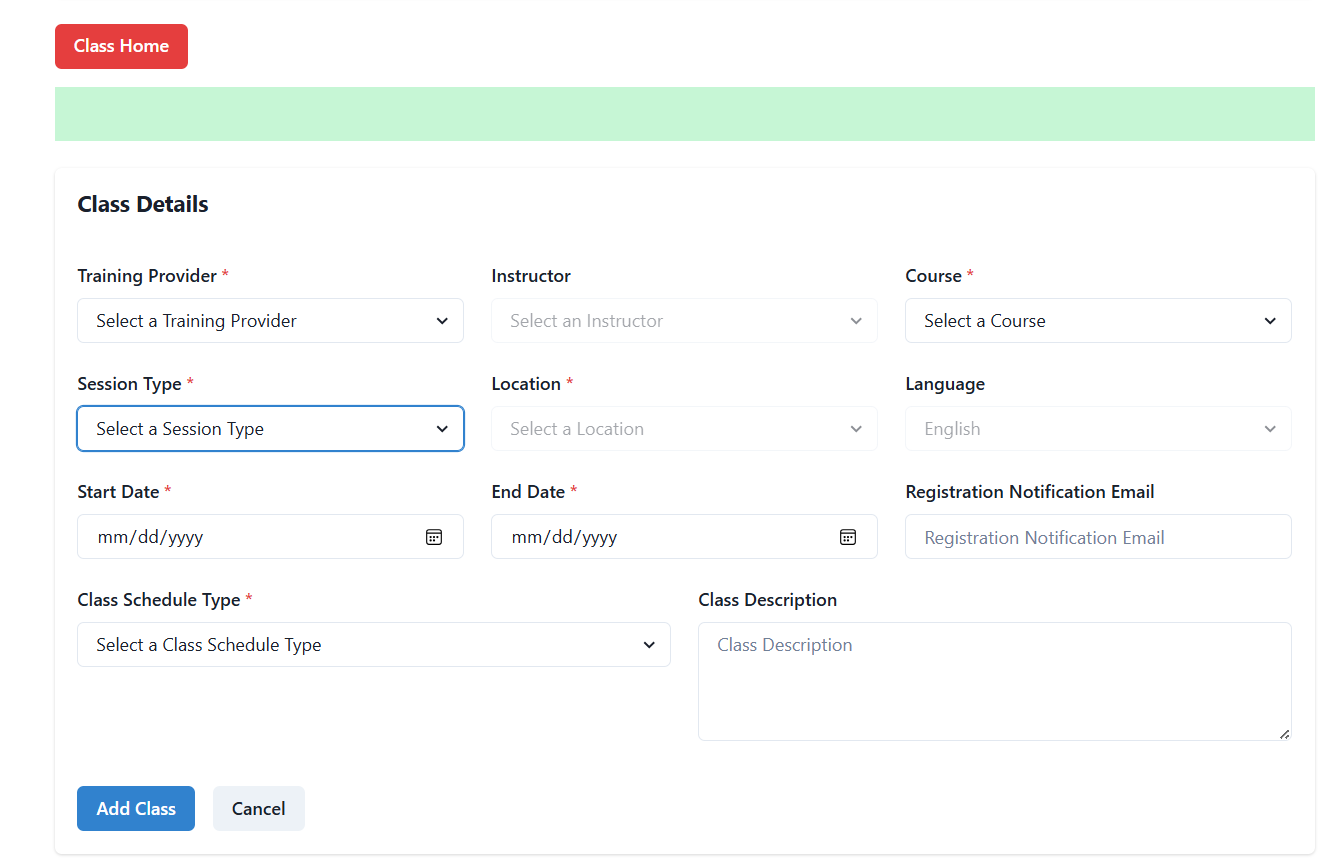This screenshot has height=860, width=1340.
Task: Open the Select a Course dropdown
Action: [1097, 321]
